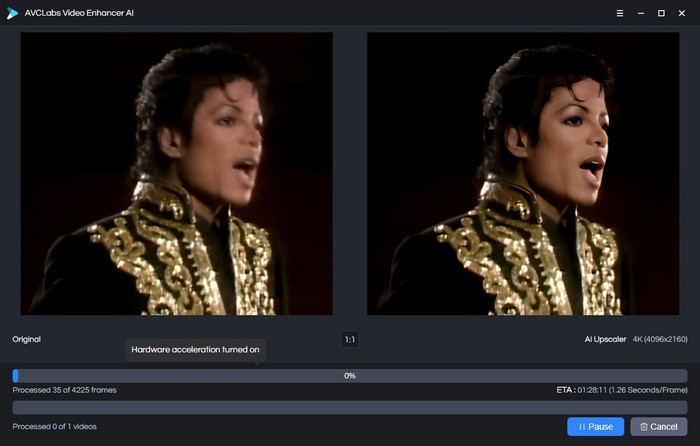Click the Hardware acceleration turned on tooltip
Screen dimensions: 700x446
195,350
